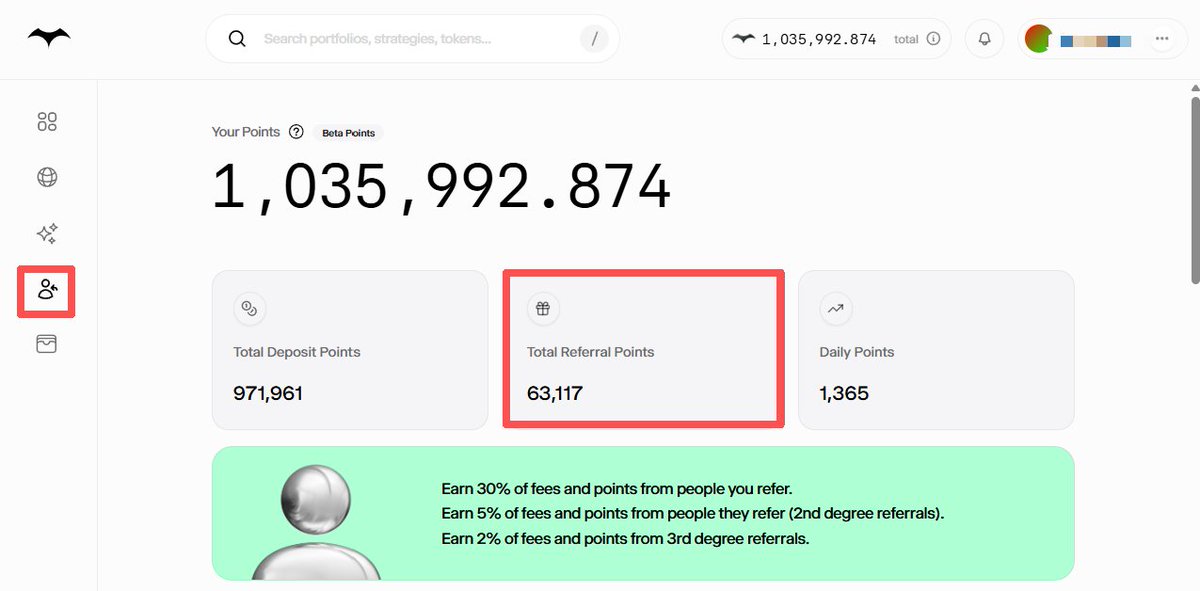The height and width of the screenshot is (591, 1200).
Task: Click the trend arrow icon on Daily Points card
Action: tap(835, 309)
